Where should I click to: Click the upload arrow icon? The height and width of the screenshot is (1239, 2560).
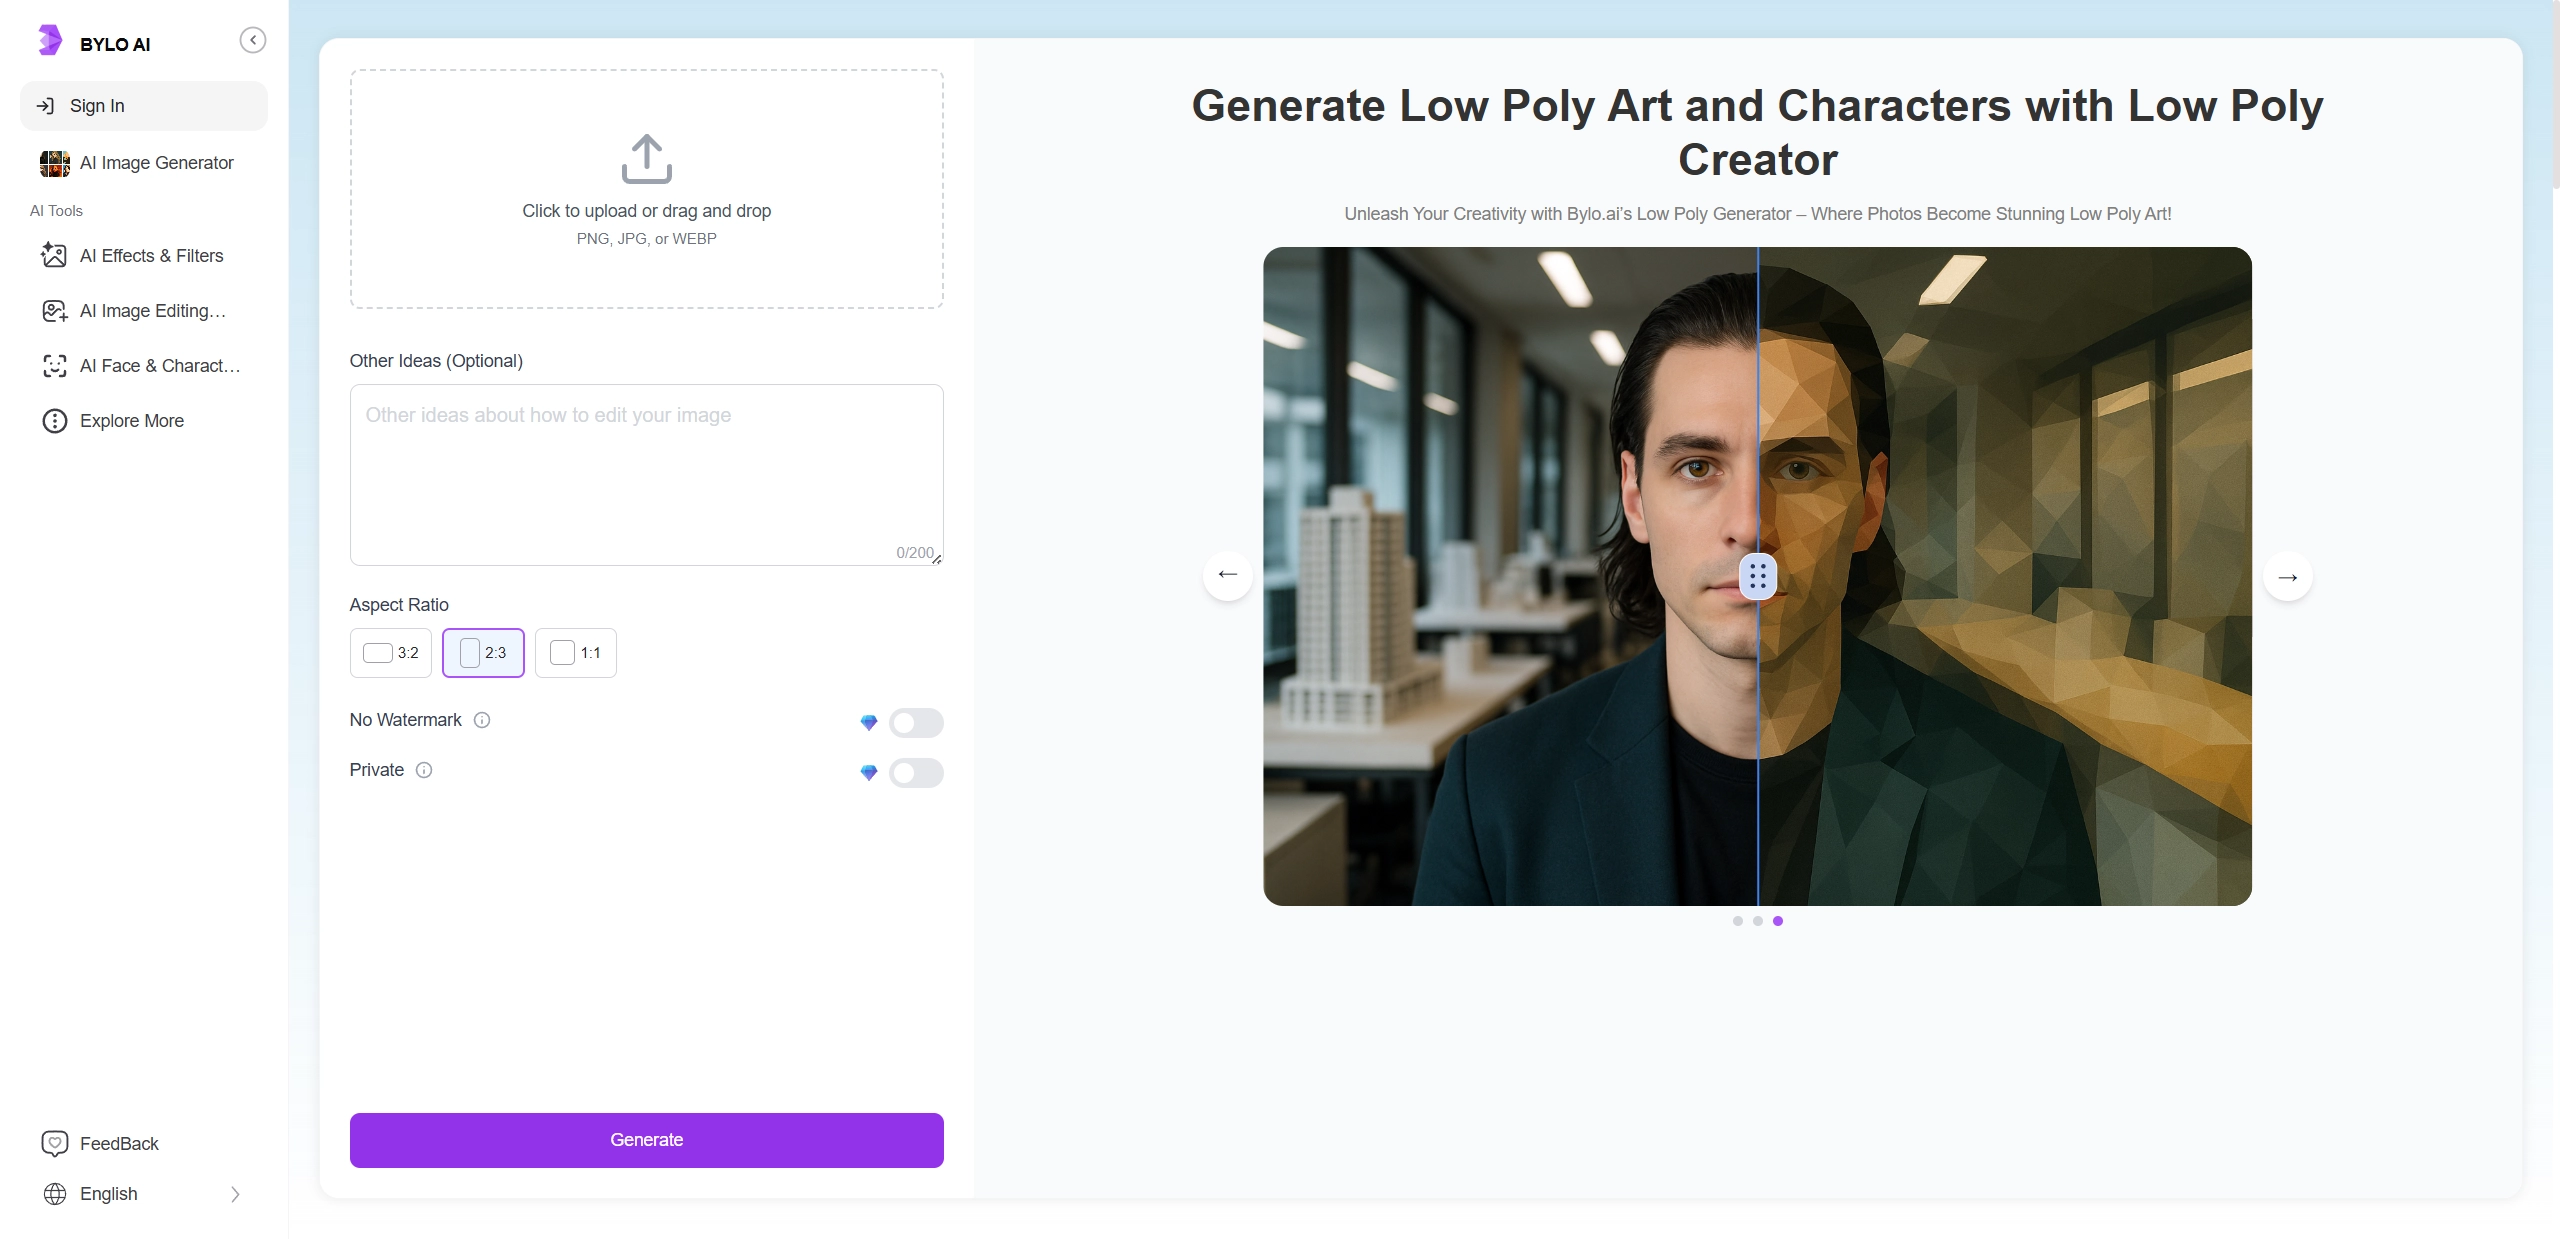pos(646,159)
